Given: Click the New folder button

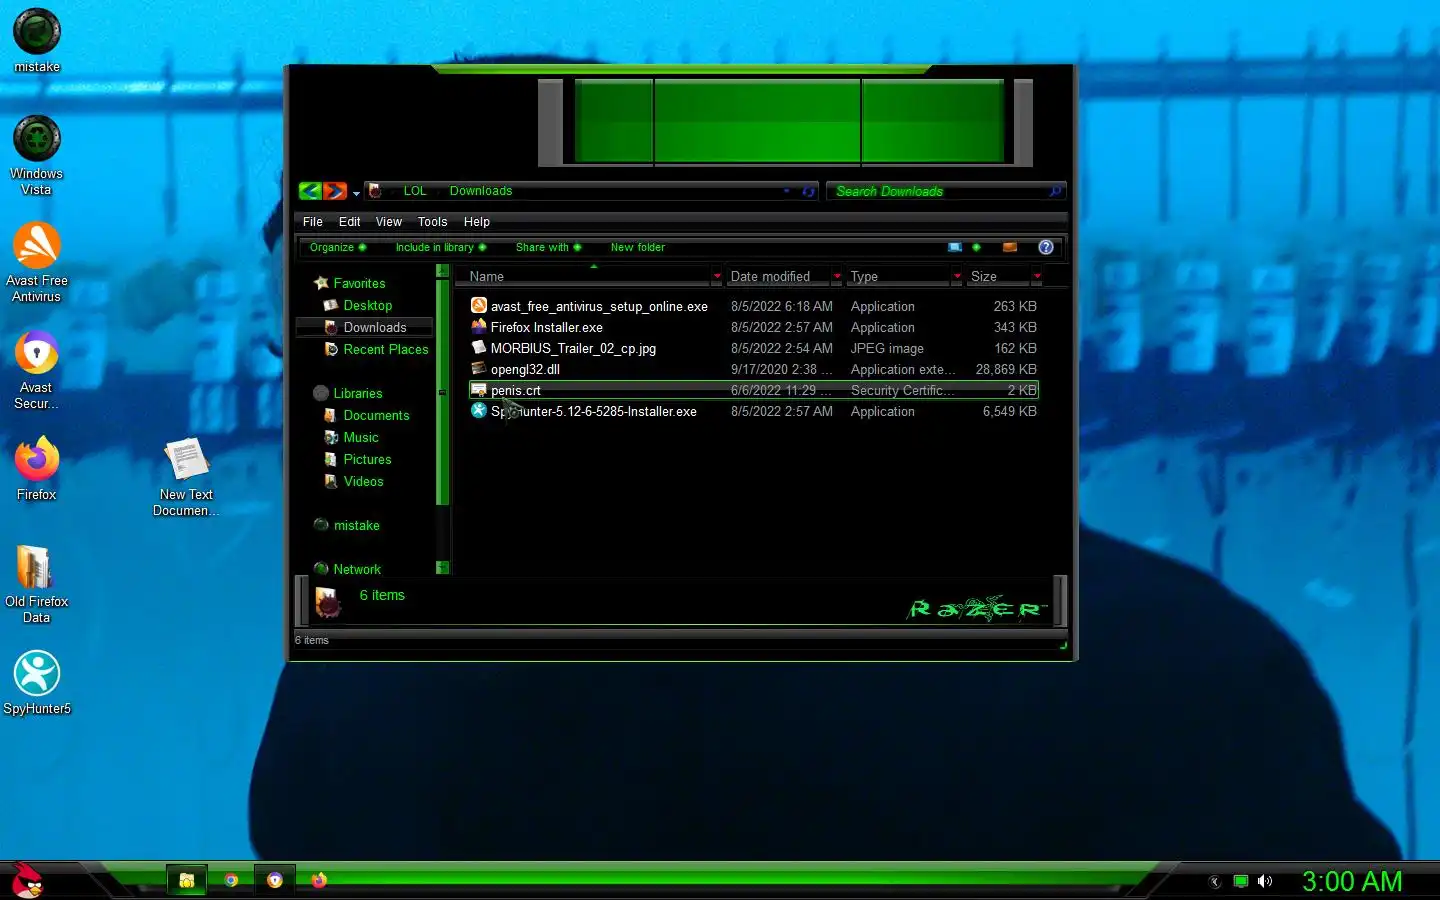Looking at the screenshot, I should point(638,247).
